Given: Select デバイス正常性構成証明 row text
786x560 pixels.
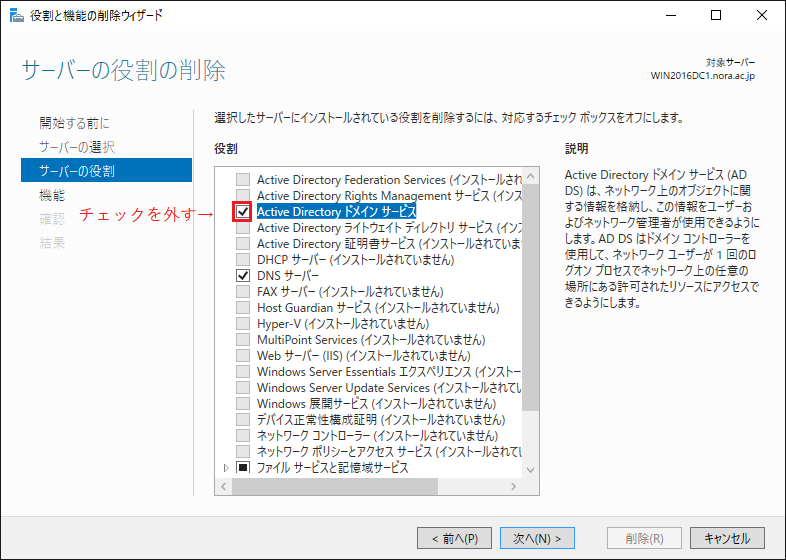Looking at the screenshot, I should (381, 420).
